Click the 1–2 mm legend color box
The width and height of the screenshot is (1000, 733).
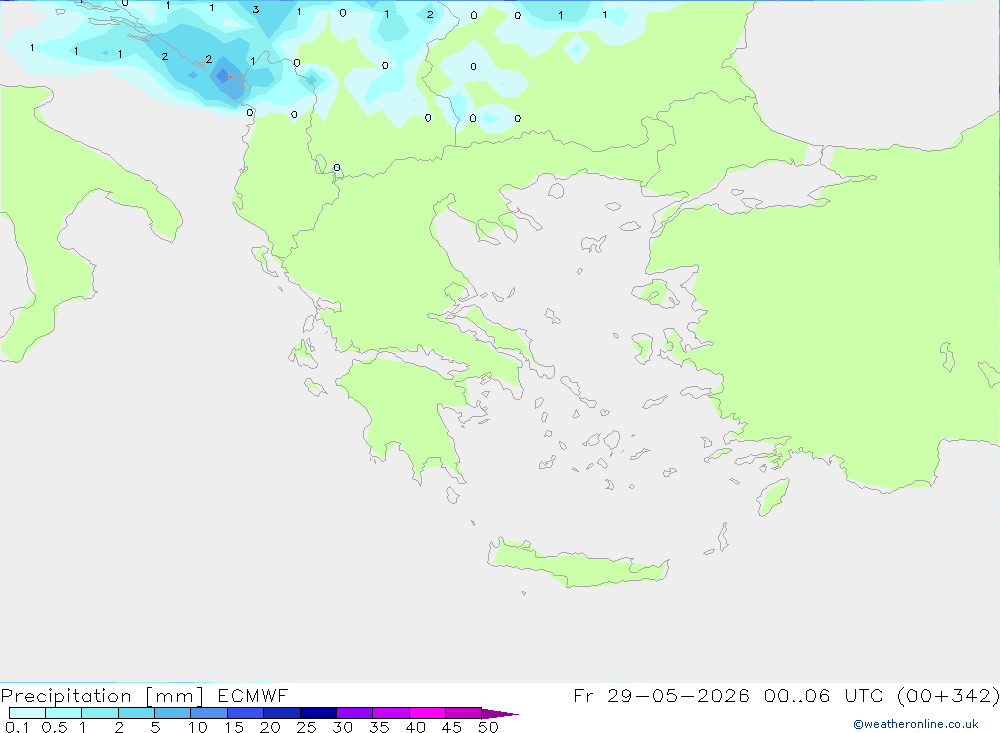[100, 713]
